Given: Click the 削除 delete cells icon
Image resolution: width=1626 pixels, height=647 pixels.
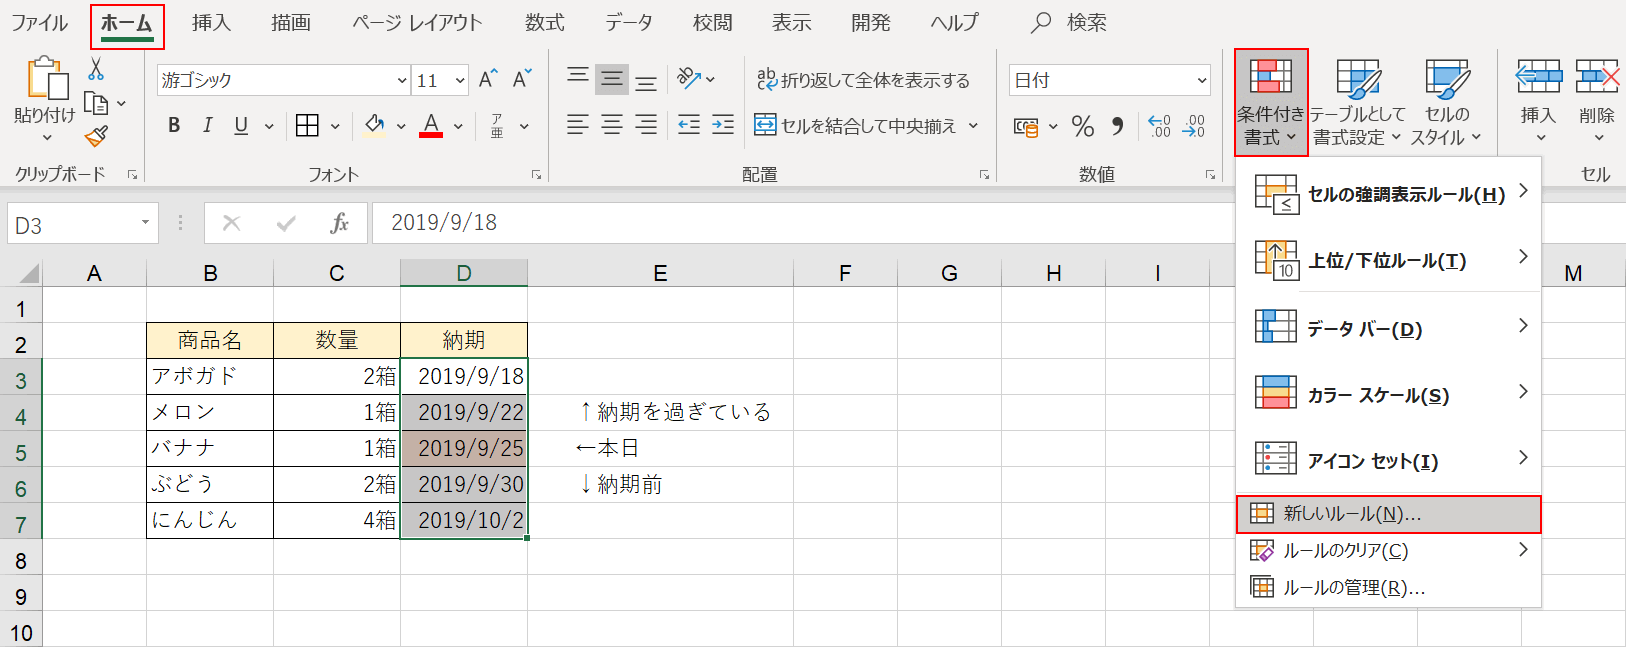Looking at the screenshot, I should [x=1597, y=78].
